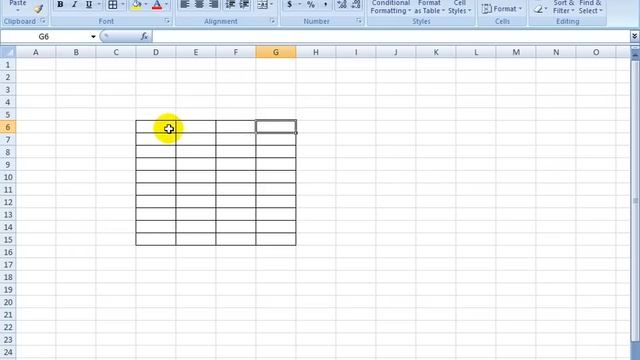The image size is (640, 360).
Task: Apply yellow Fill Color bucket
Action: click(136, 4)
